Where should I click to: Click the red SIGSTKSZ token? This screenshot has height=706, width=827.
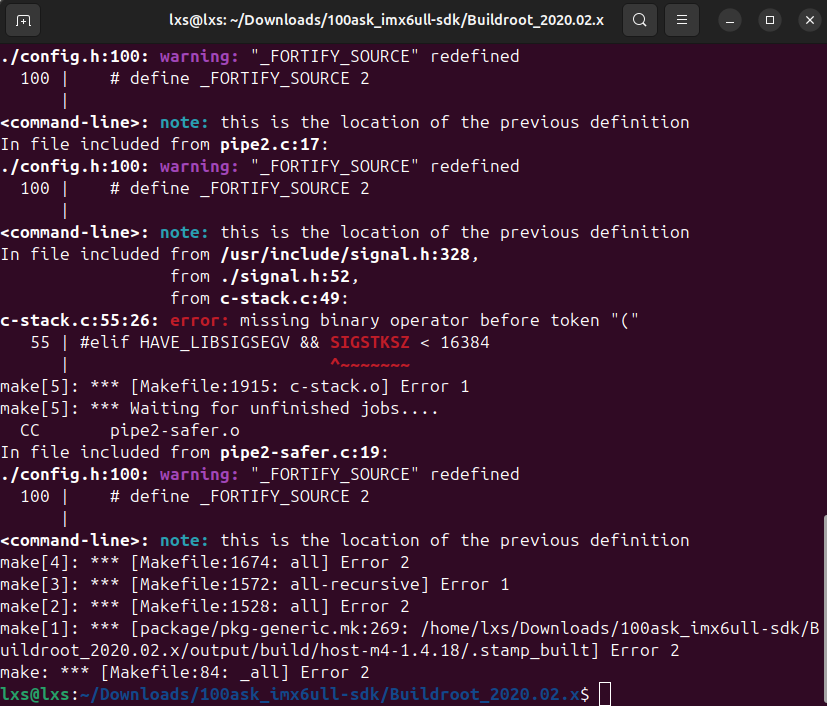pyautogui.click(x=370, y=342)
